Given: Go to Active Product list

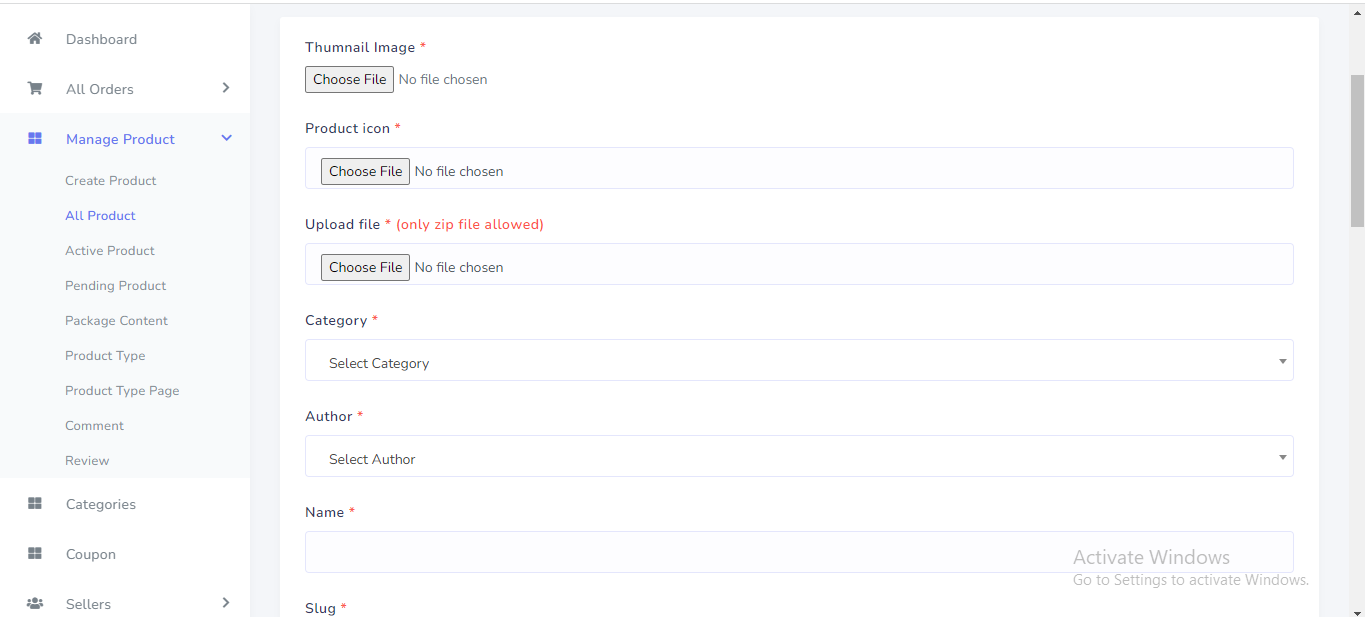Looking at the screenshot, I should point(110,251).
